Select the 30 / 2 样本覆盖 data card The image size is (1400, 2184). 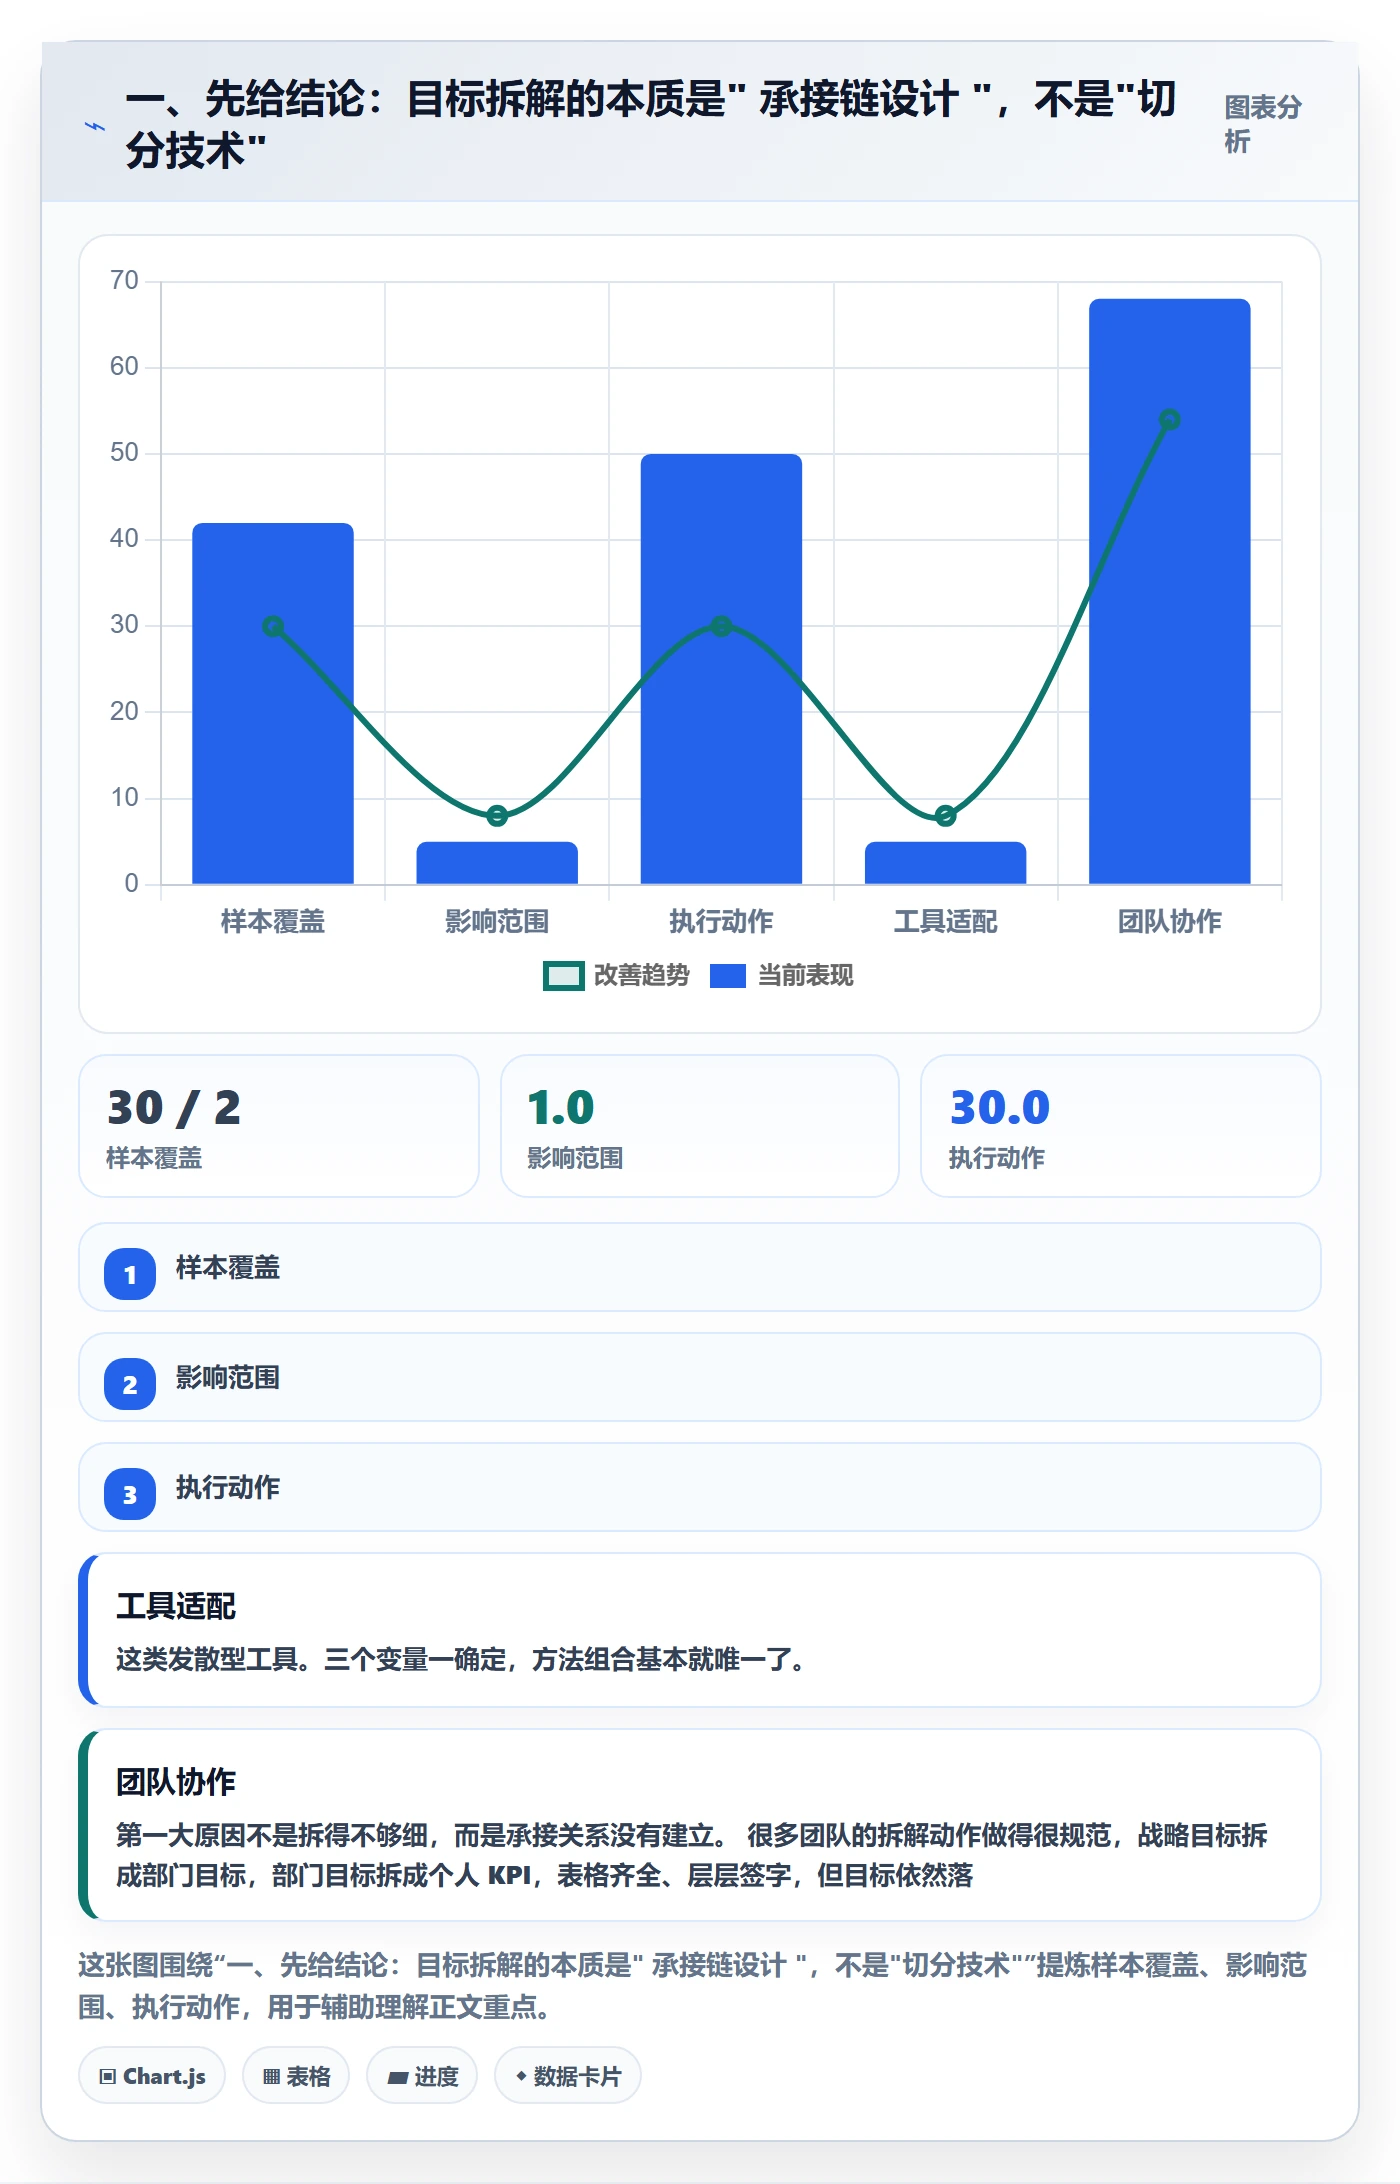(279, 1126)
